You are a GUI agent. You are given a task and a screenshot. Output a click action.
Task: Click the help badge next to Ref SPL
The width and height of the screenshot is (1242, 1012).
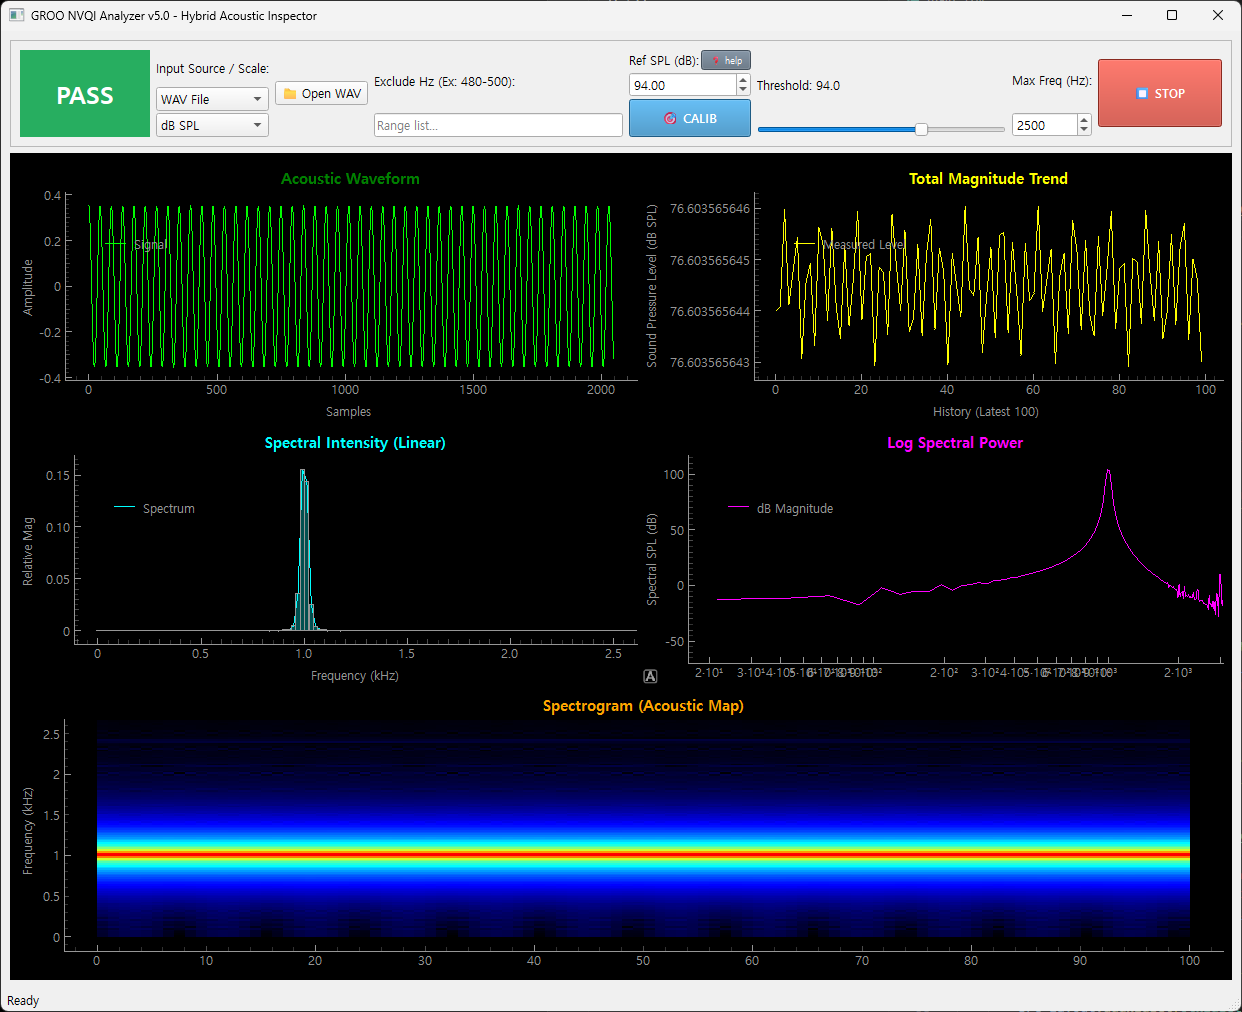pos(726,60)
